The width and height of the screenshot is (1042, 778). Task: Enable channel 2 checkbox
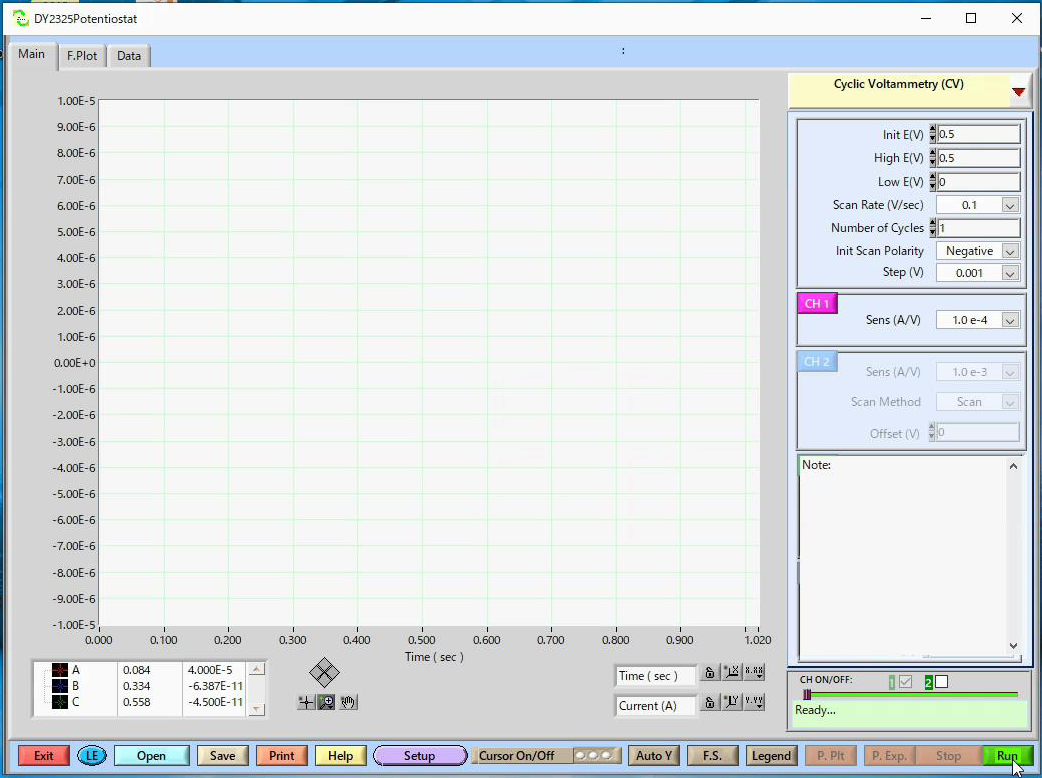[941, 682]
